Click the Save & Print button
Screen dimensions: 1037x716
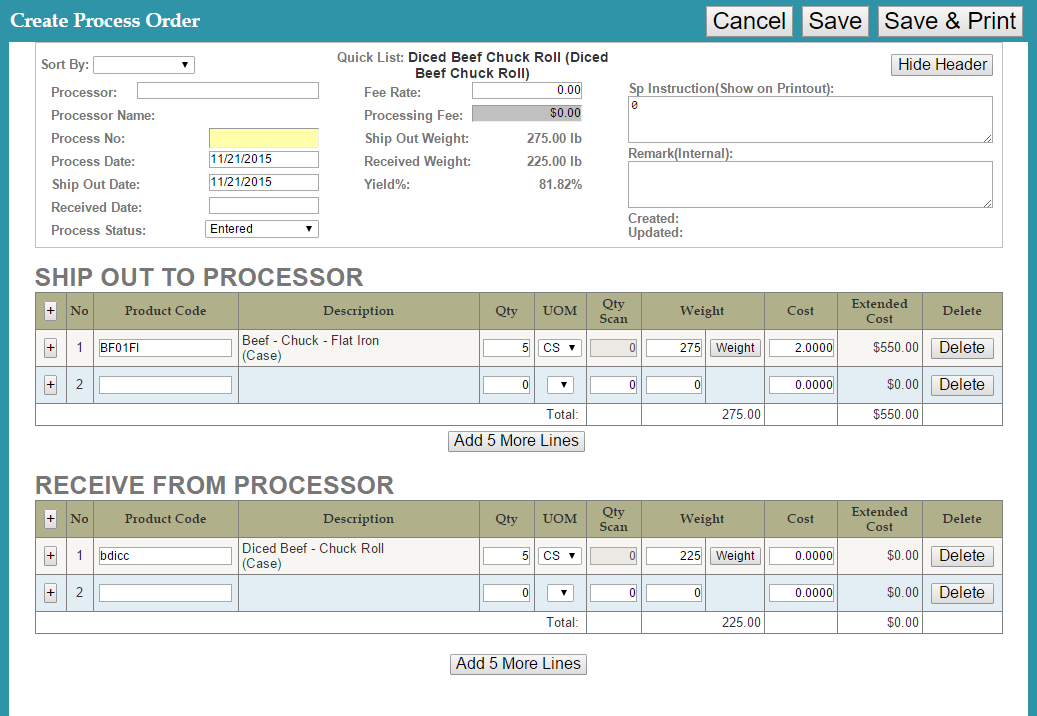point(950,21)
